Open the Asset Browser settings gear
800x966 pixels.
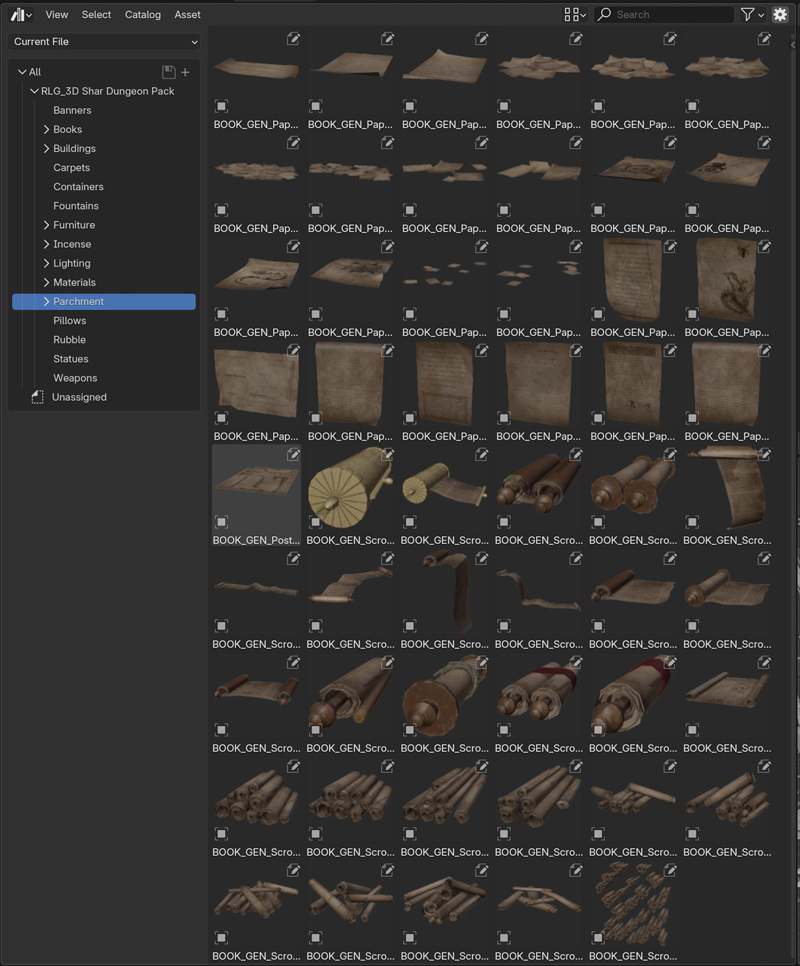pyautogui.click(x=780, y=14)
